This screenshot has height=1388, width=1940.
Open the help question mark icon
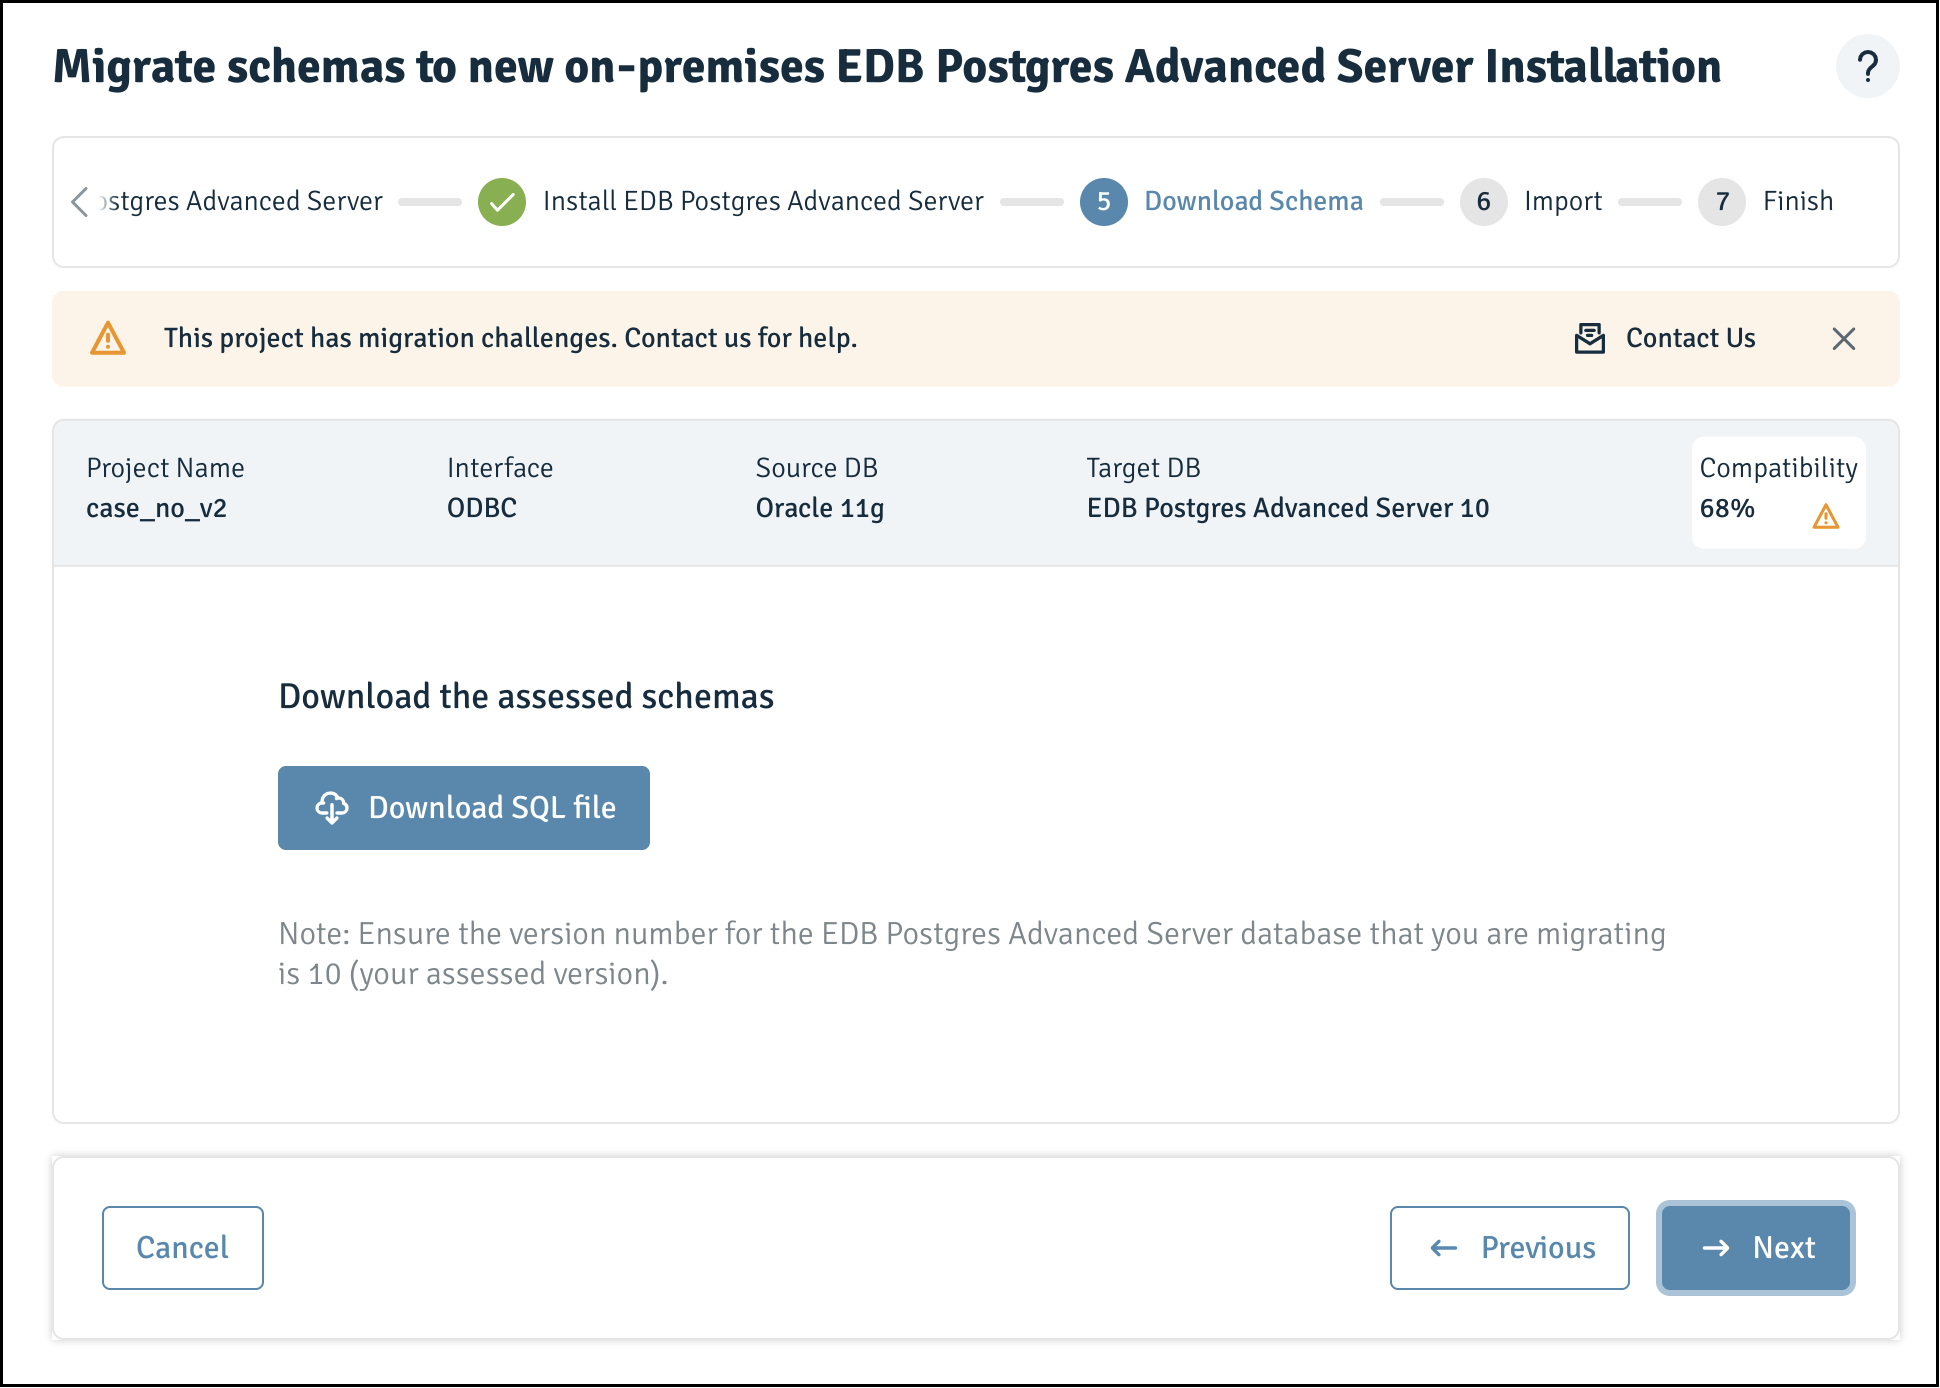(x=1866, y=67)
